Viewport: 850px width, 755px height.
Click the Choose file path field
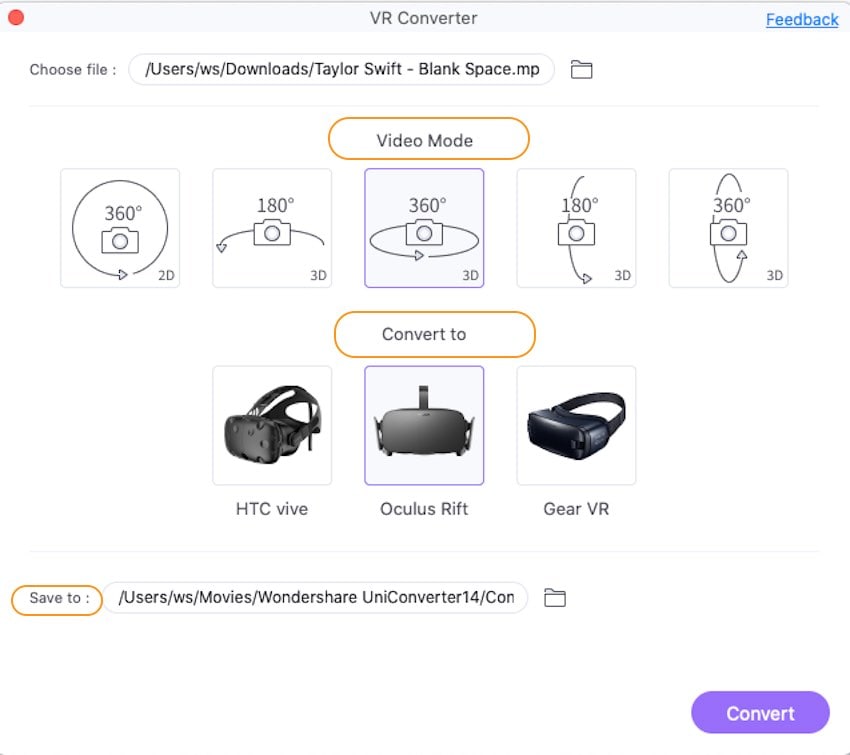pyautogui.click(x=342, y=69)
